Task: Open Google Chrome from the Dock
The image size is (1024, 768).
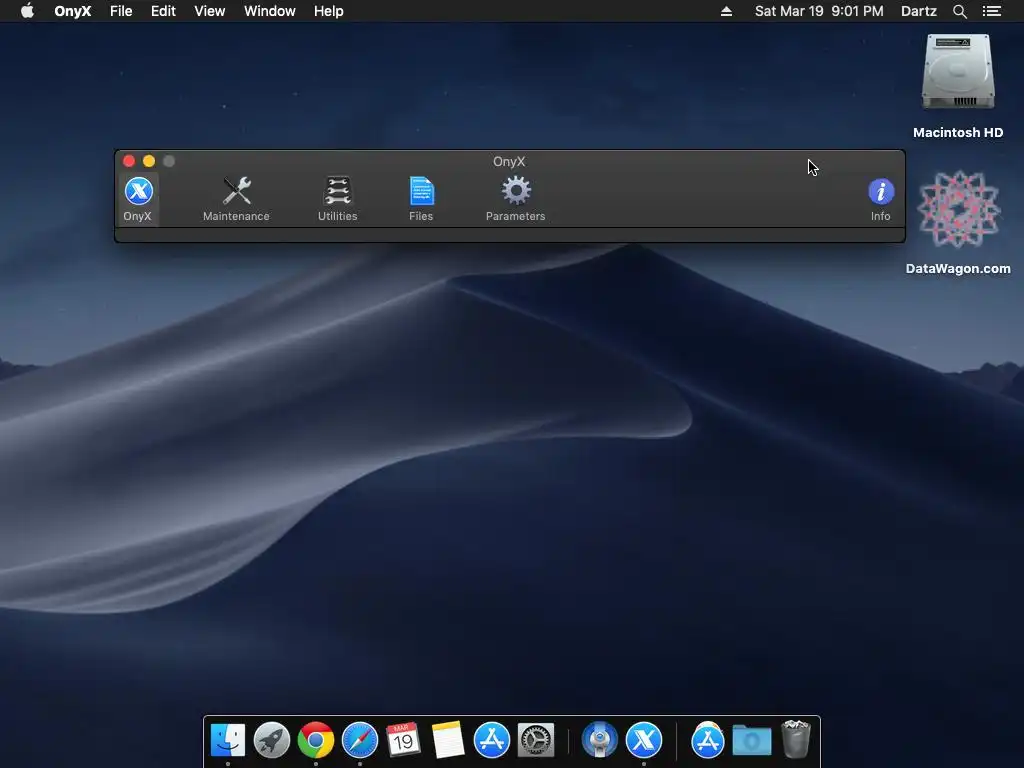Action: [x=315, y=740]
